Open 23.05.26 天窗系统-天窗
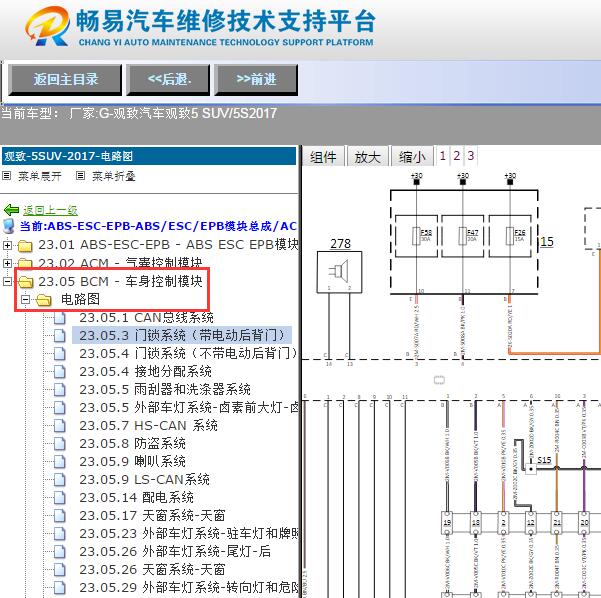Screen dimensions: 601x598 152,570
